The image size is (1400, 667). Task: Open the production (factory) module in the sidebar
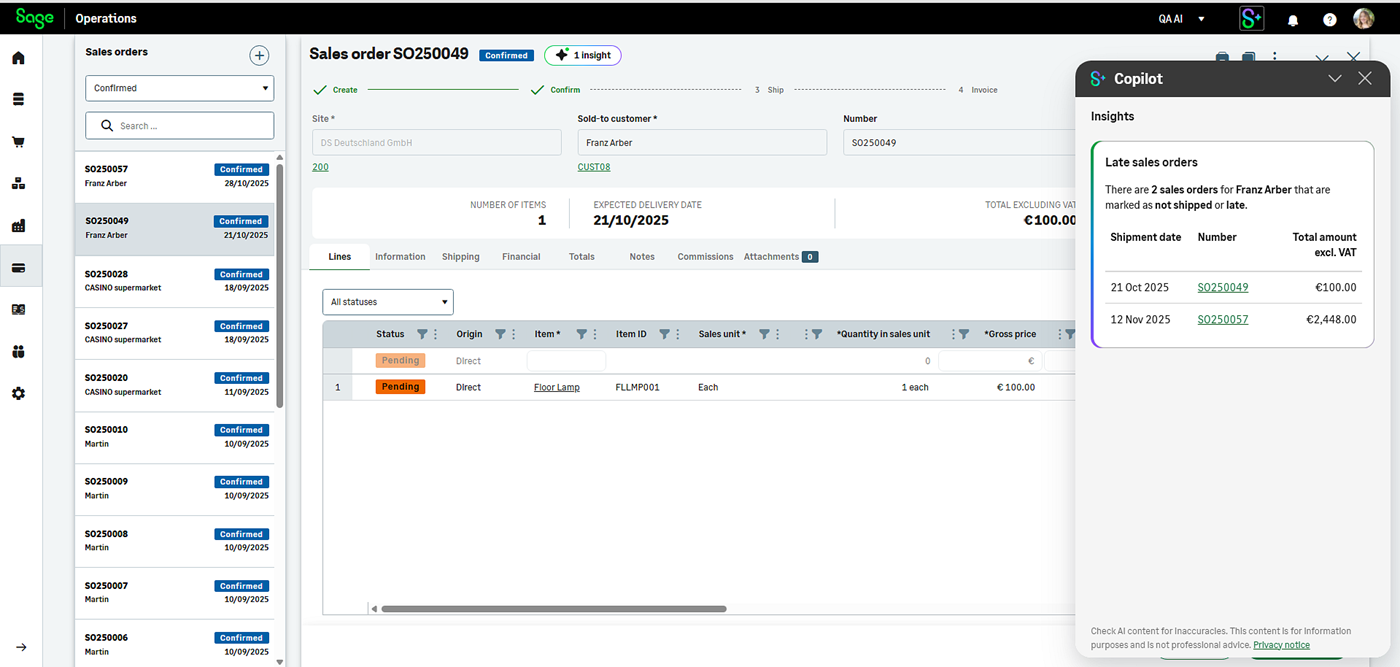[18, 225]
